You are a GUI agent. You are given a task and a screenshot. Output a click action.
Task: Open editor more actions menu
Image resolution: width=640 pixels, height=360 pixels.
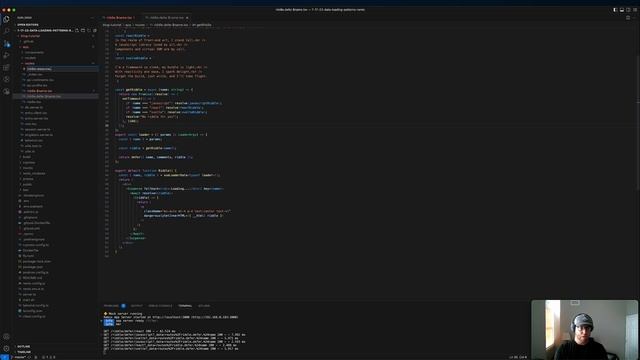[634, 18]
